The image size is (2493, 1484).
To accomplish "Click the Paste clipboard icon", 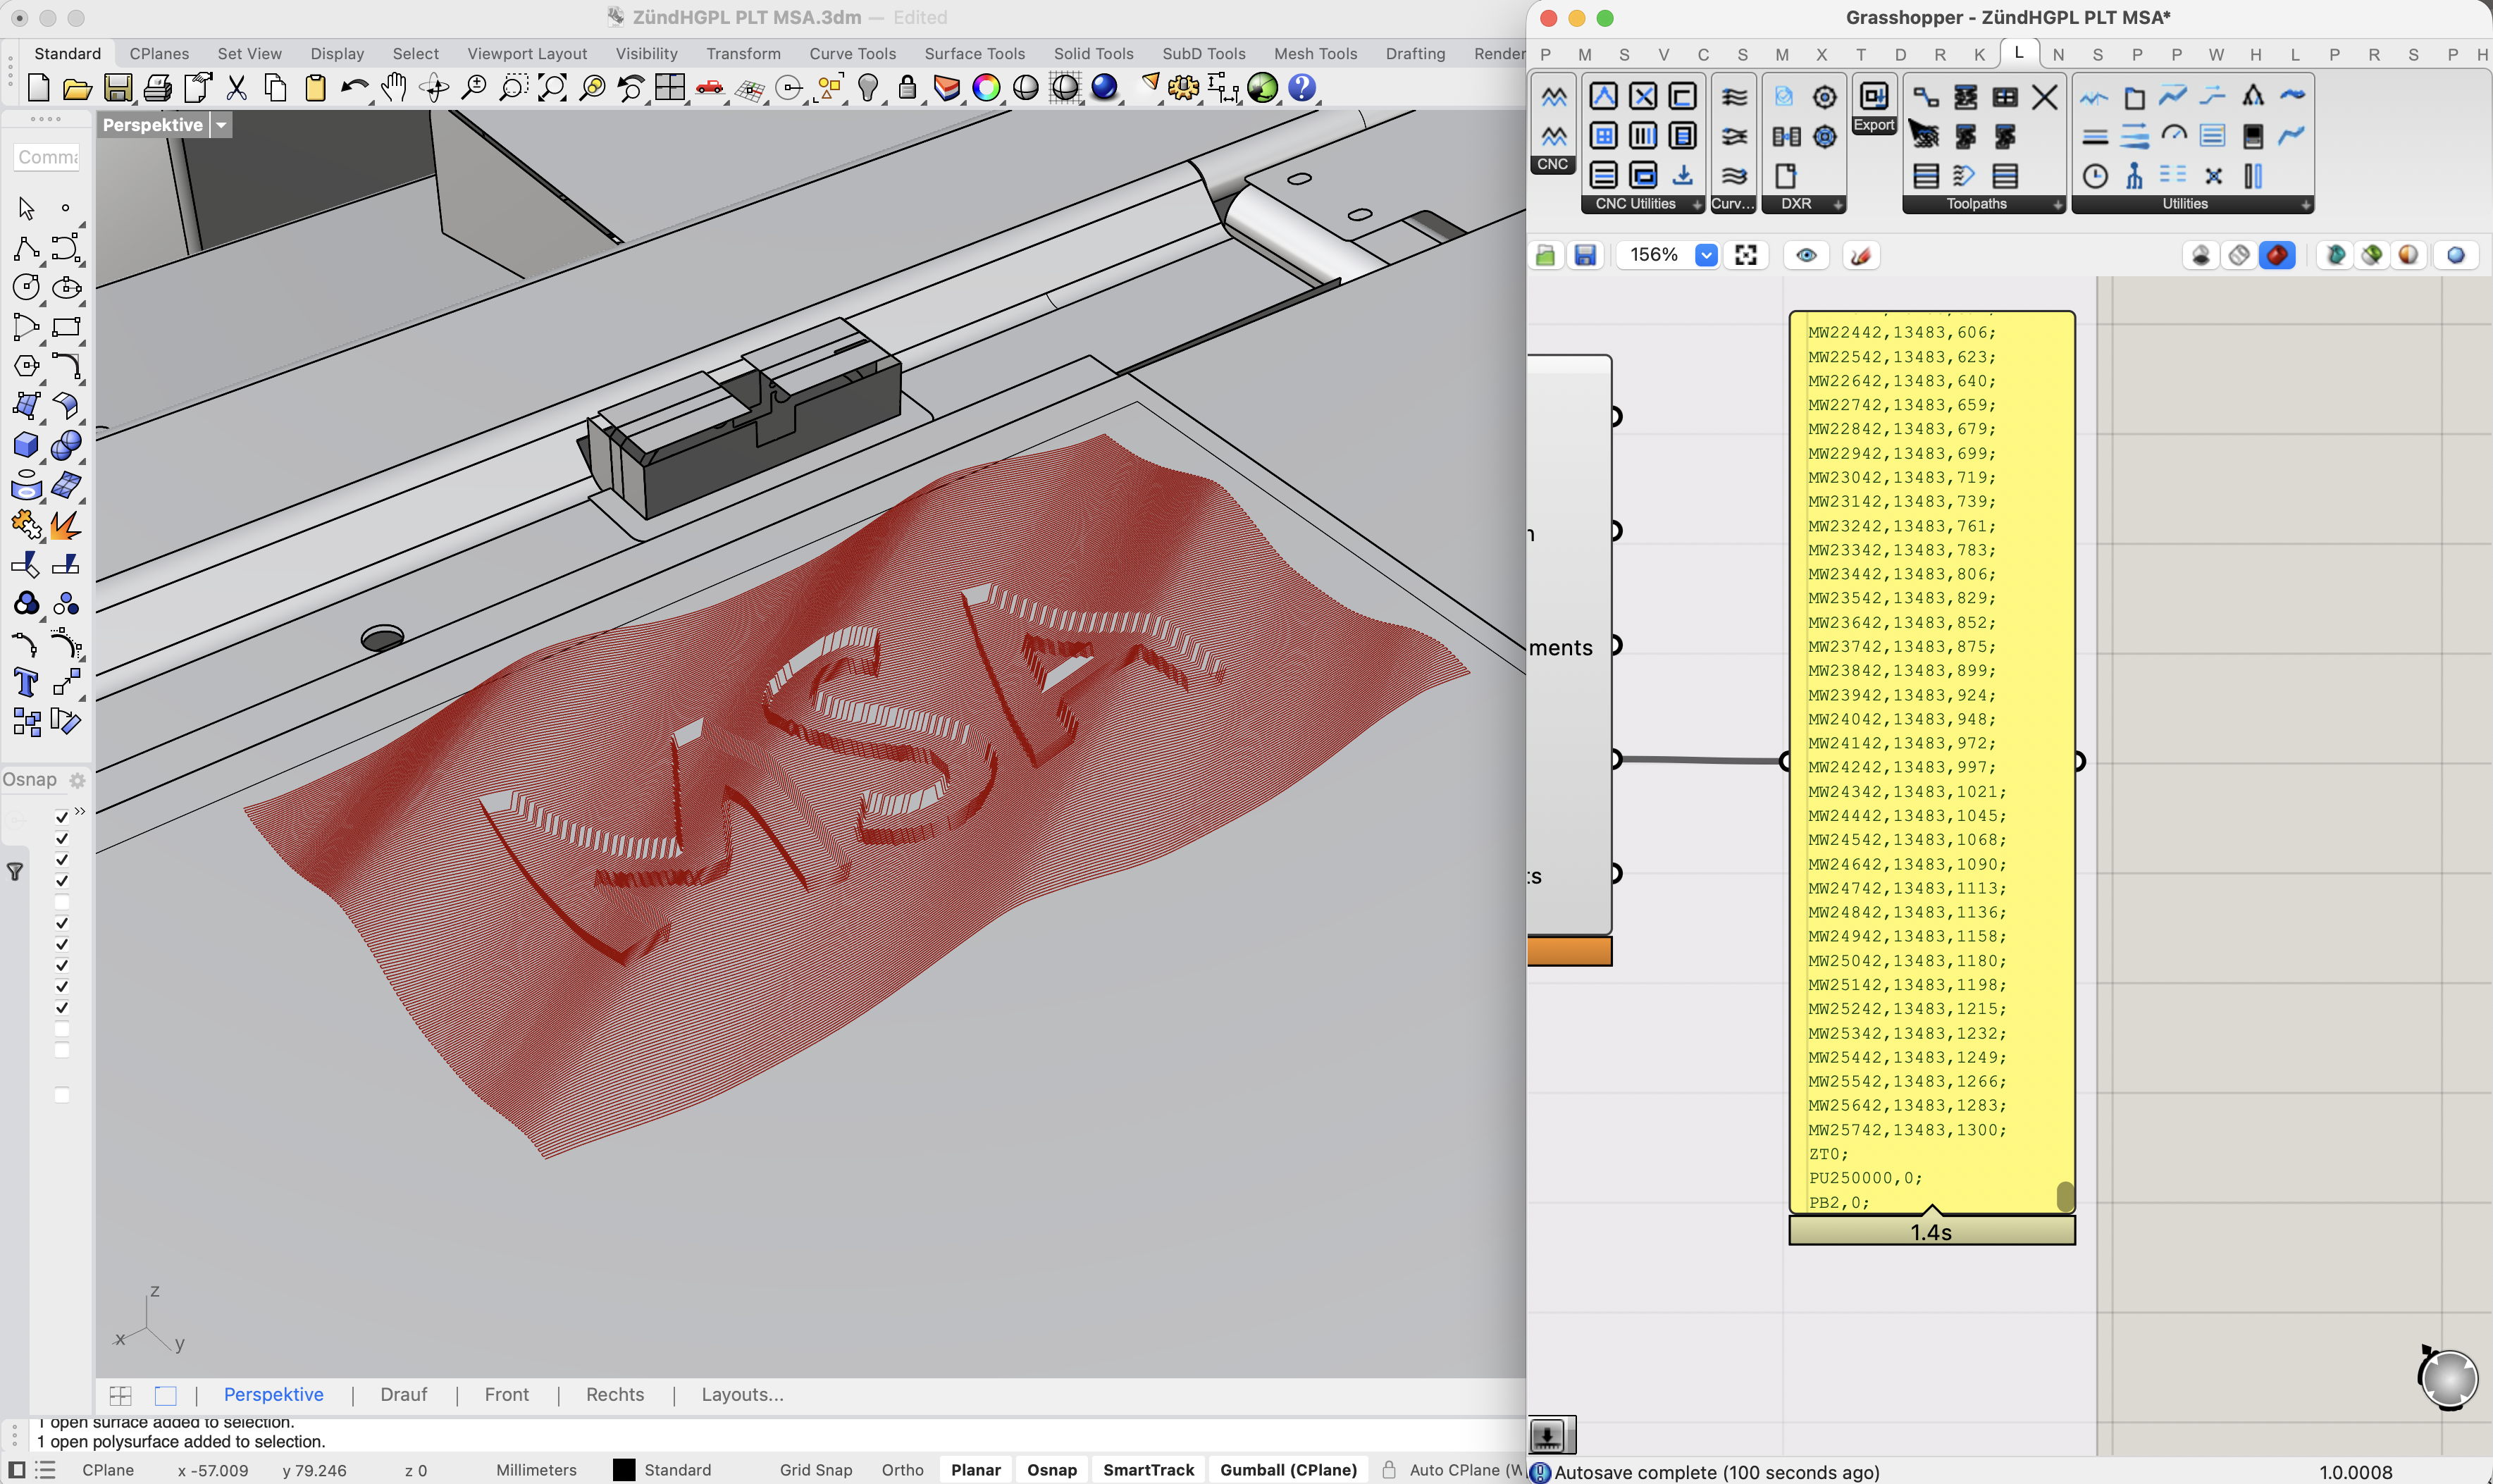I will 315,89.
